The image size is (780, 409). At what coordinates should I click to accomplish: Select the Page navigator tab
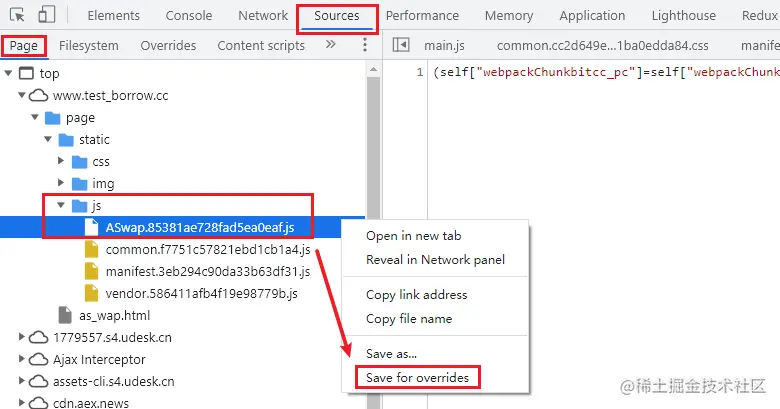pyautogui.click(x=23, y=46)
